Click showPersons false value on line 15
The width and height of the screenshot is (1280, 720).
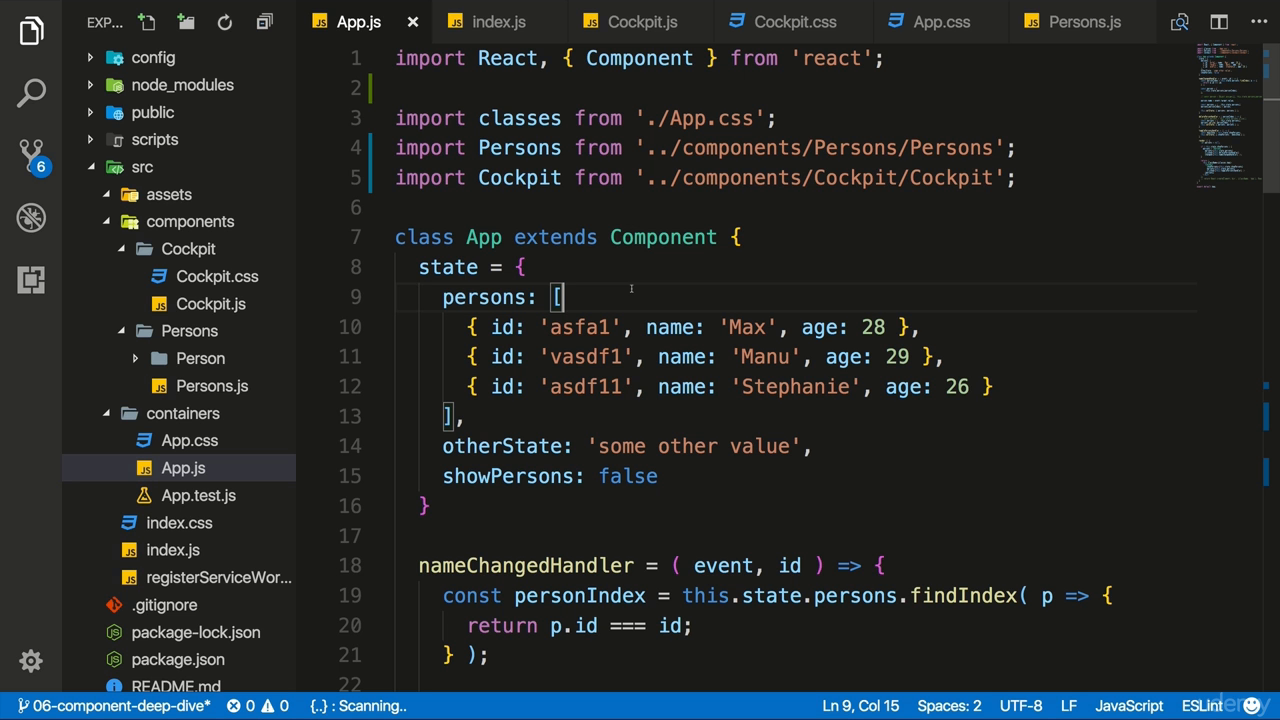tap(628, 476)
